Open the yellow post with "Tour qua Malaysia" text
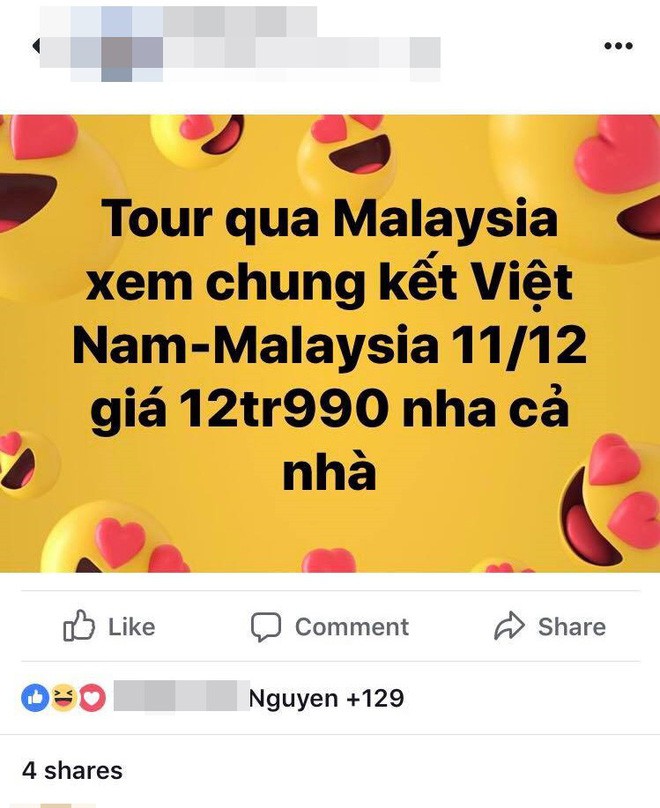The width and height of the screenshot is (660, 808). [330, 343]
